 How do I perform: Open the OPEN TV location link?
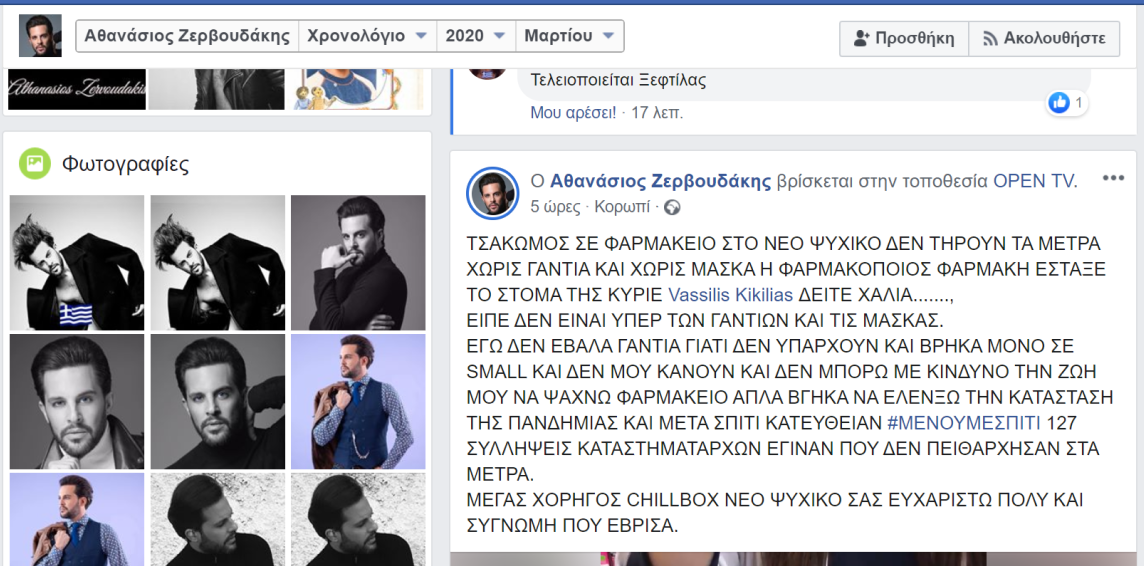(1033, 181)
